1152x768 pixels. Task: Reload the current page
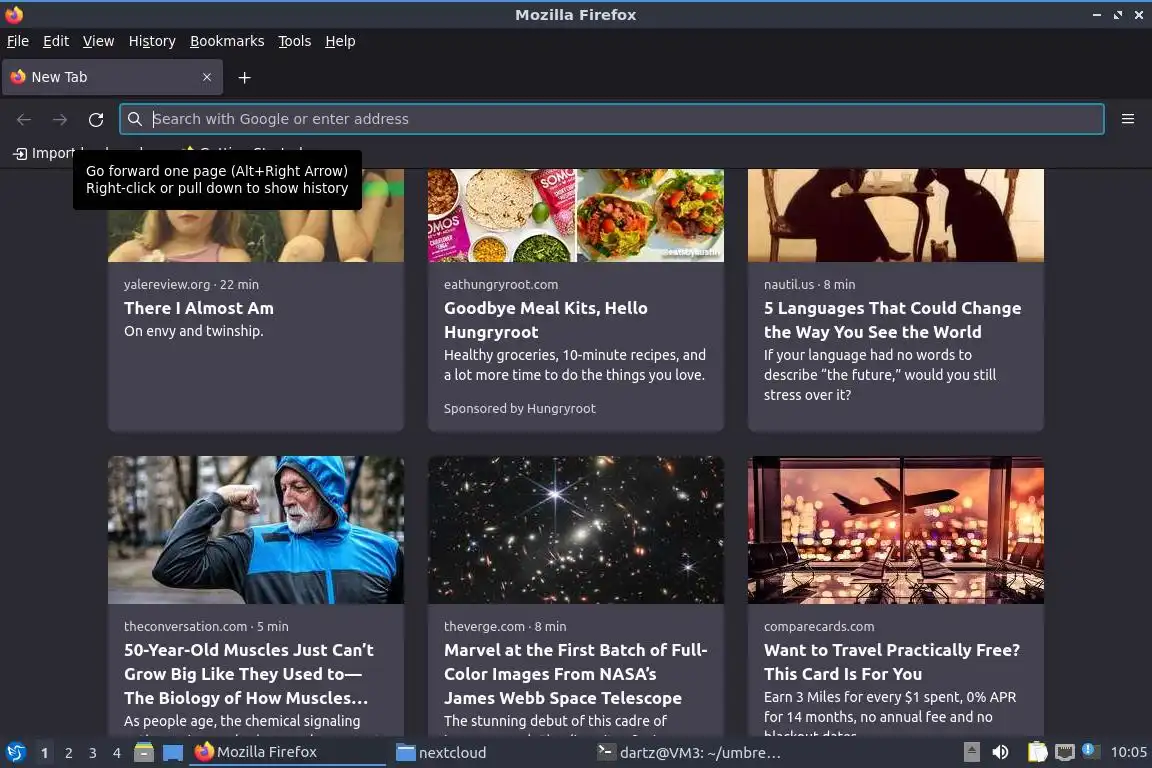click(x=96, y=119)
